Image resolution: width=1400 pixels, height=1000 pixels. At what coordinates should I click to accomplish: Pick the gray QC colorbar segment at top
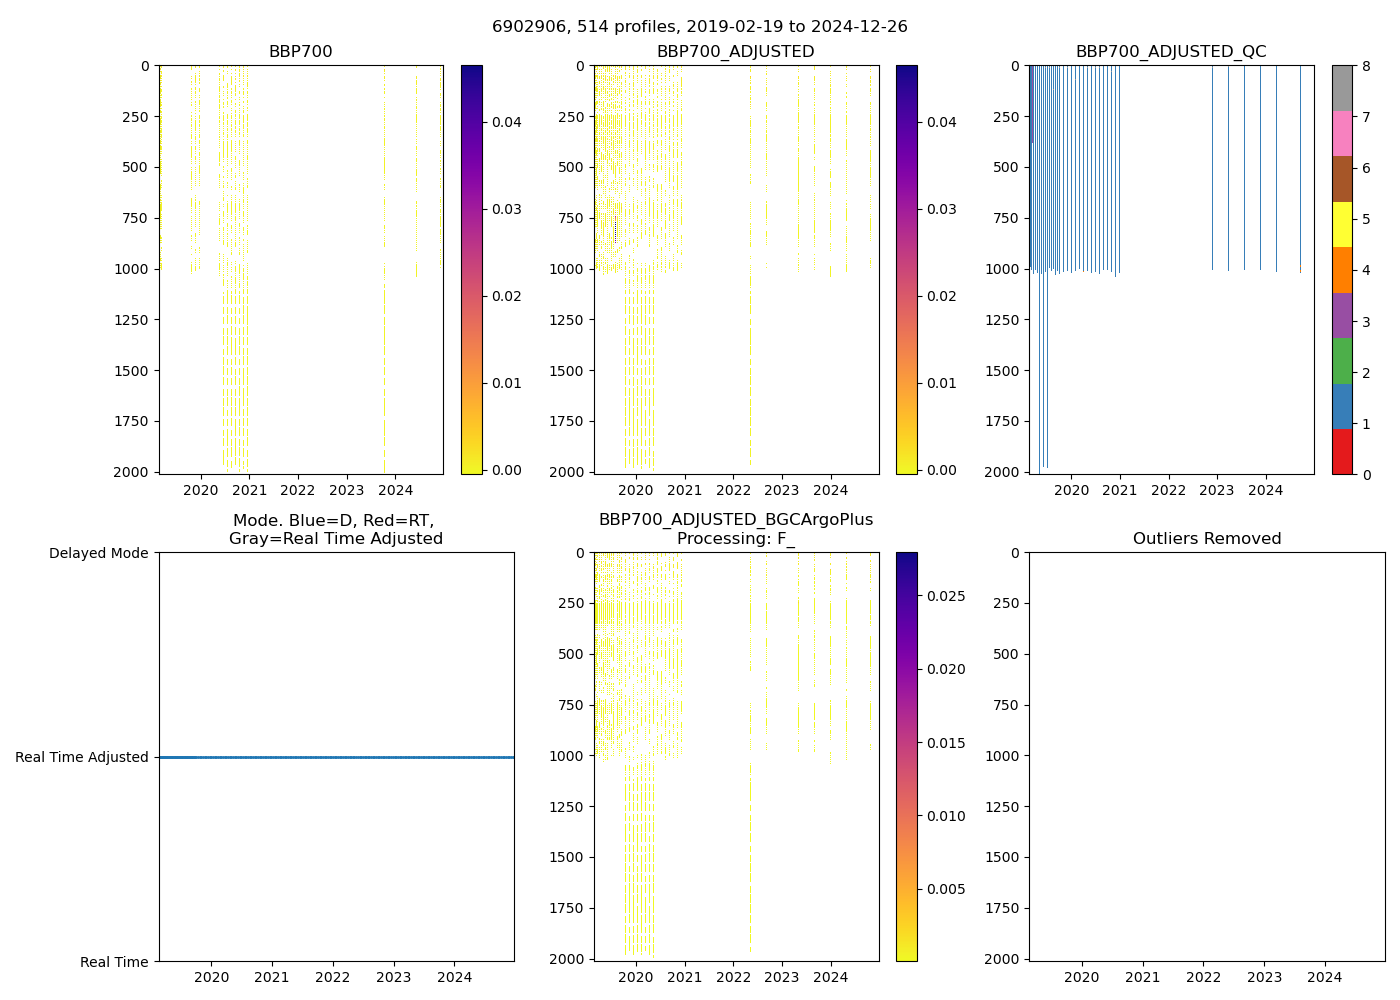pos(1342,88)
